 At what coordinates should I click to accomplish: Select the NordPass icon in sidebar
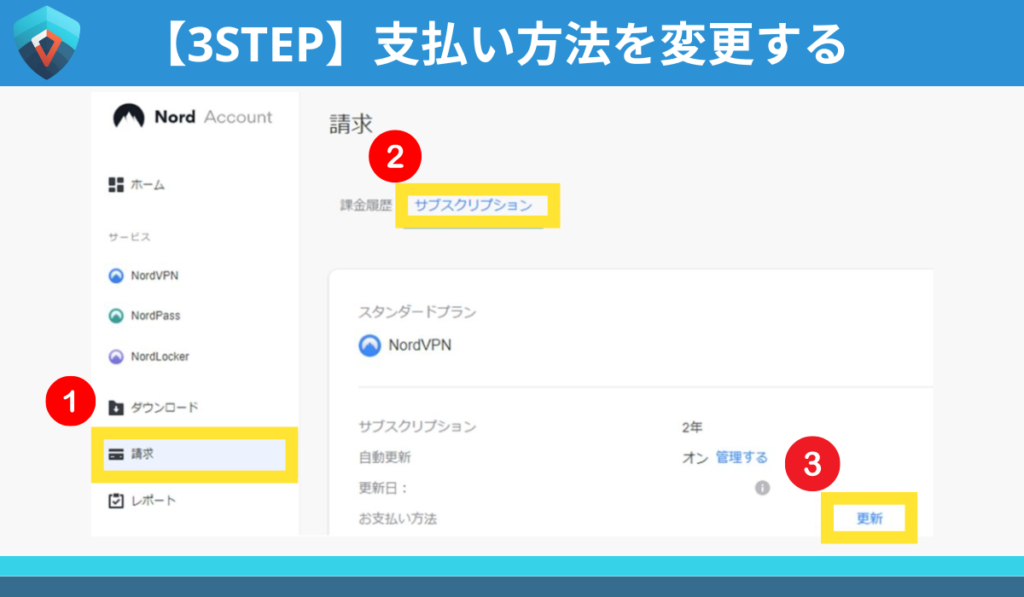click(116, 316)
